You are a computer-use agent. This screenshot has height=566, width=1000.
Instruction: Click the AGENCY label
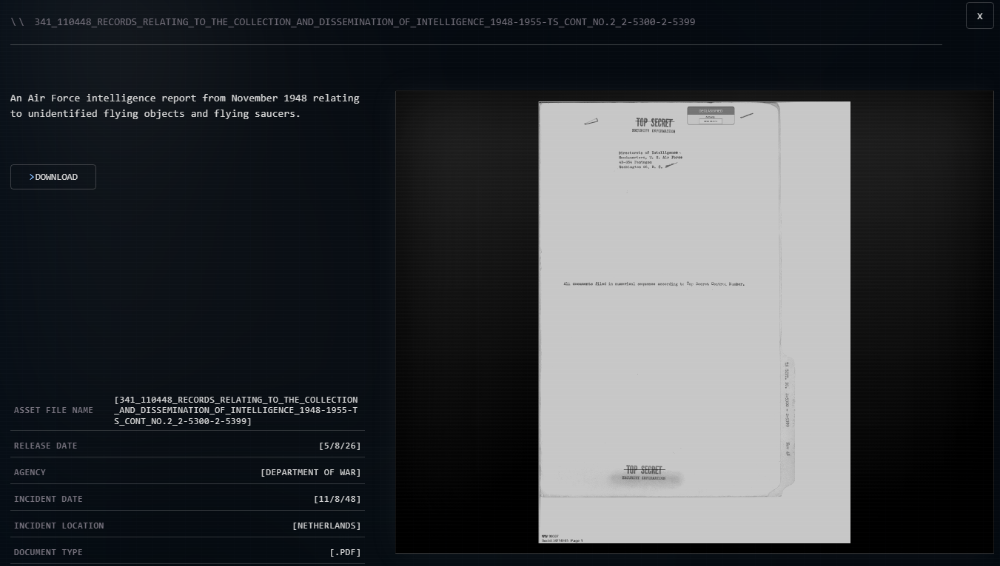pyautogui.click(x=30, y=472)
